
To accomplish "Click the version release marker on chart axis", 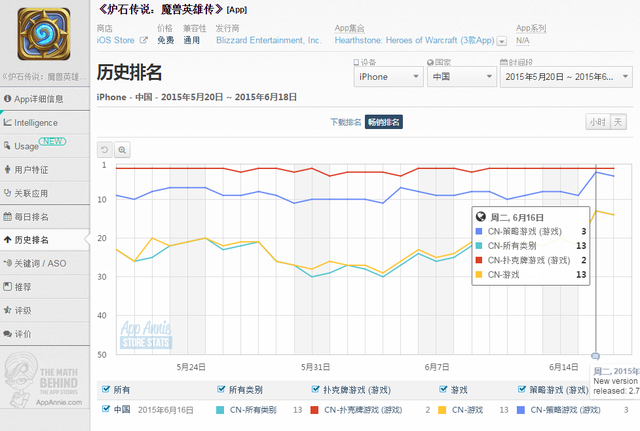I will click(x=596, y=355).
